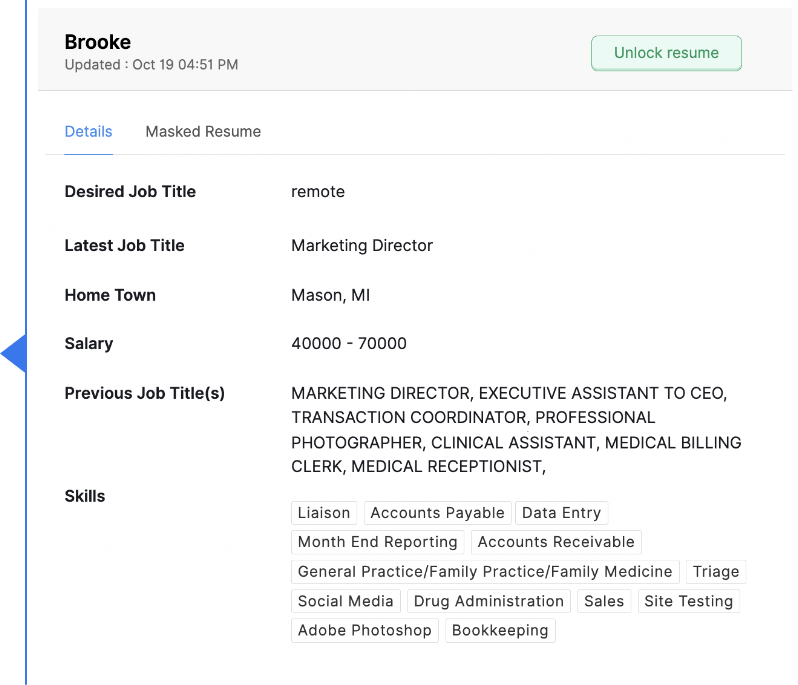The image size is (798, 685).
Task: Click the Drug Administration skill tag
Action: (488, 601)
